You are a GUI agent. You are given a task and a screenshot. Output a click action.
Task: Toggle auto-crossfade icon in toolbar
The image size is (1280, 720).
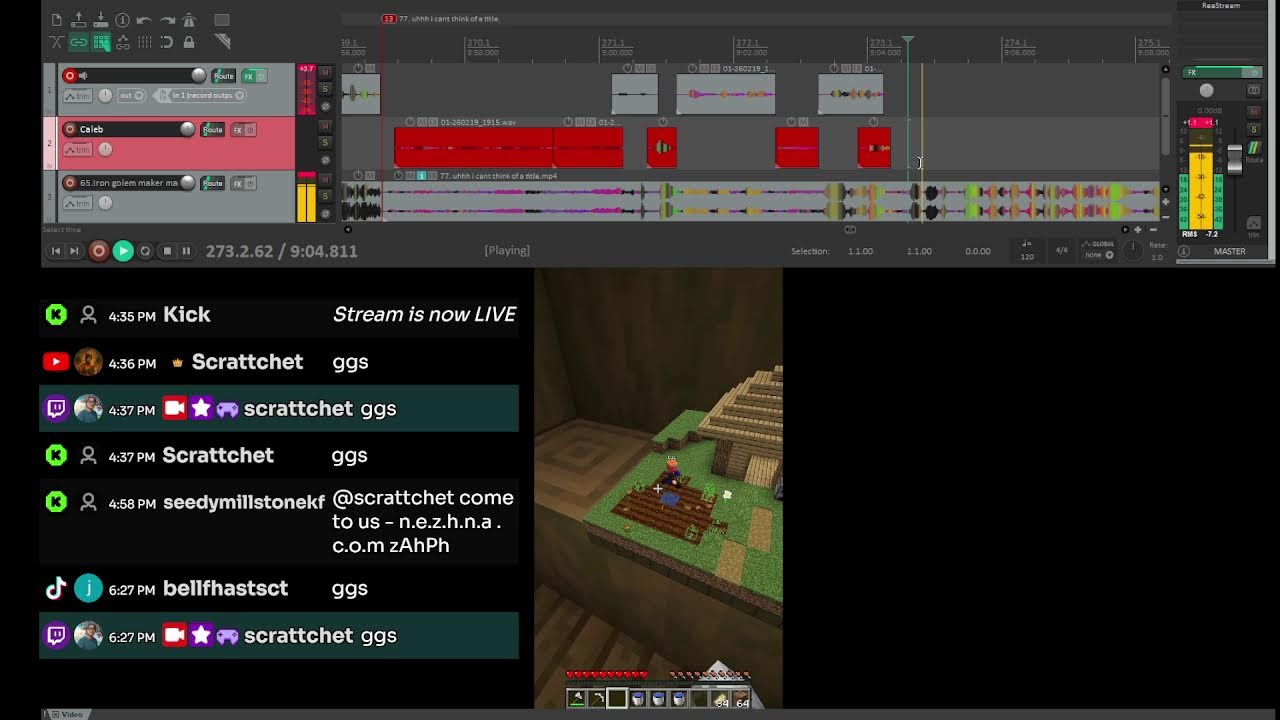click(56, 42)
